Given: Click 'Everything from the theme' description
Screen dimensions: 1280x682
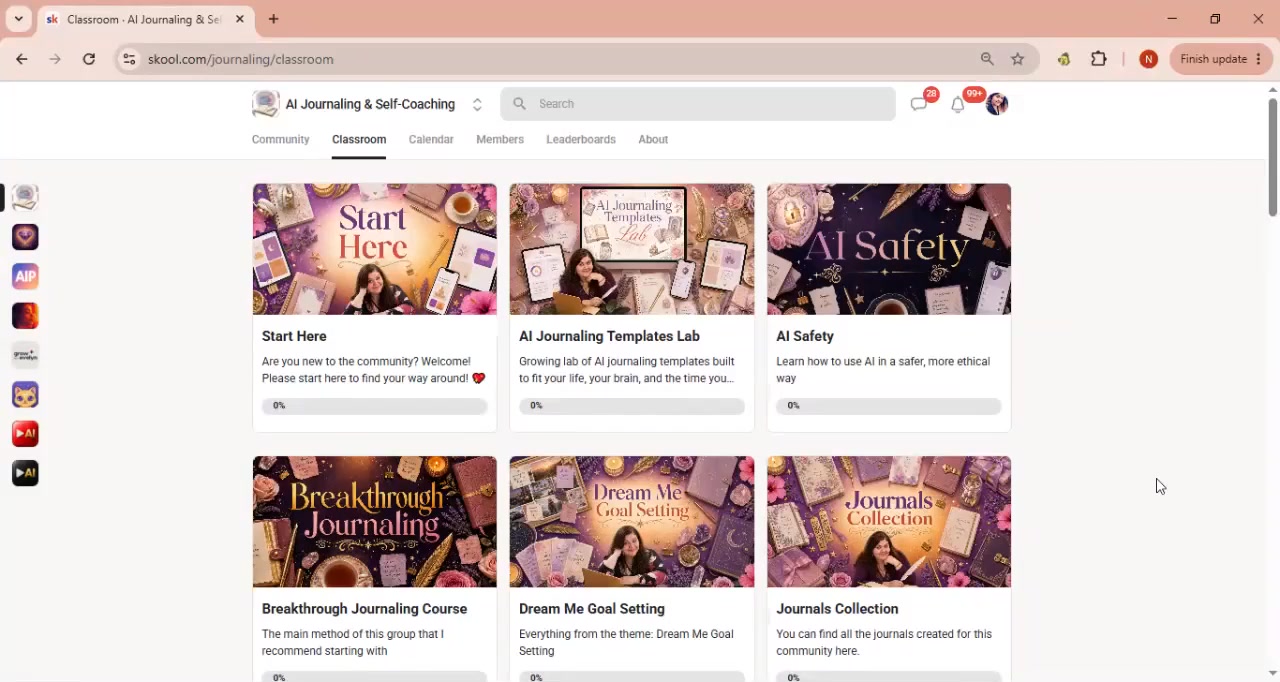Looking at the screenshot, I should point(626,642).
